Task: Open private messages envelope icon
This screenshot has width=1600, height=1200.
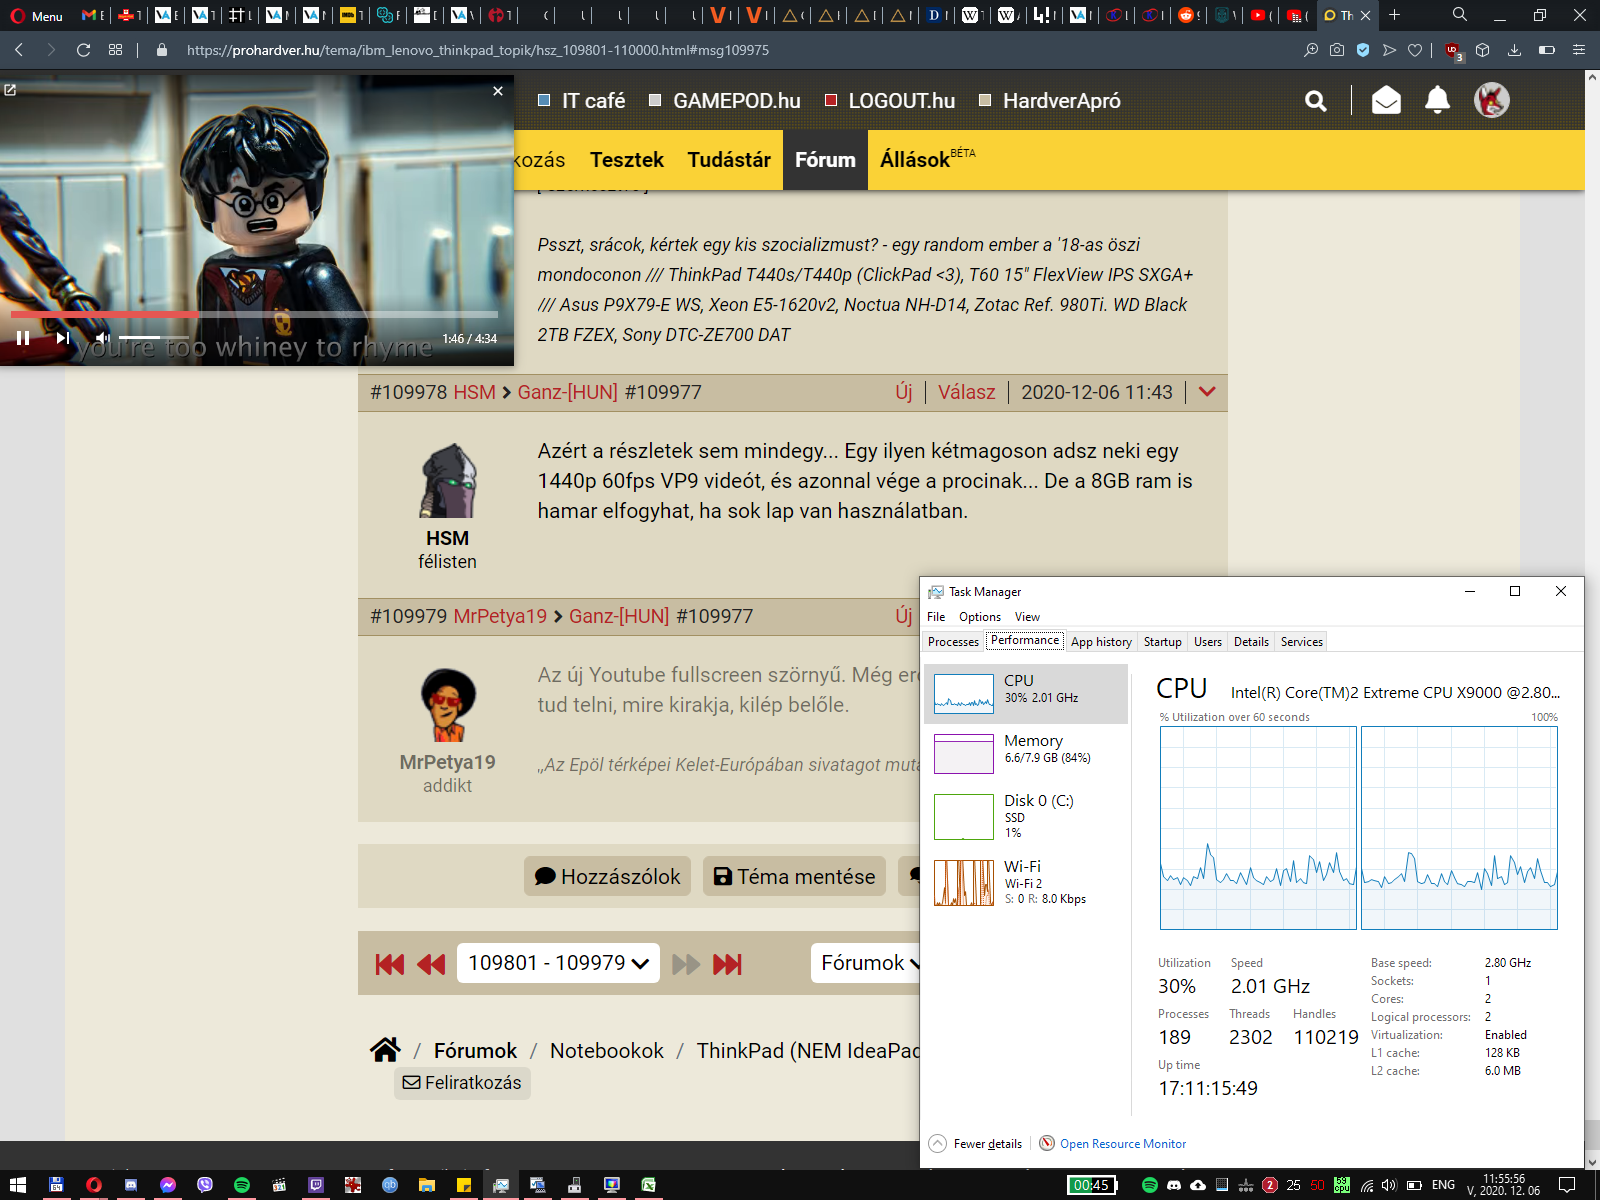Action: (1386, 100)
